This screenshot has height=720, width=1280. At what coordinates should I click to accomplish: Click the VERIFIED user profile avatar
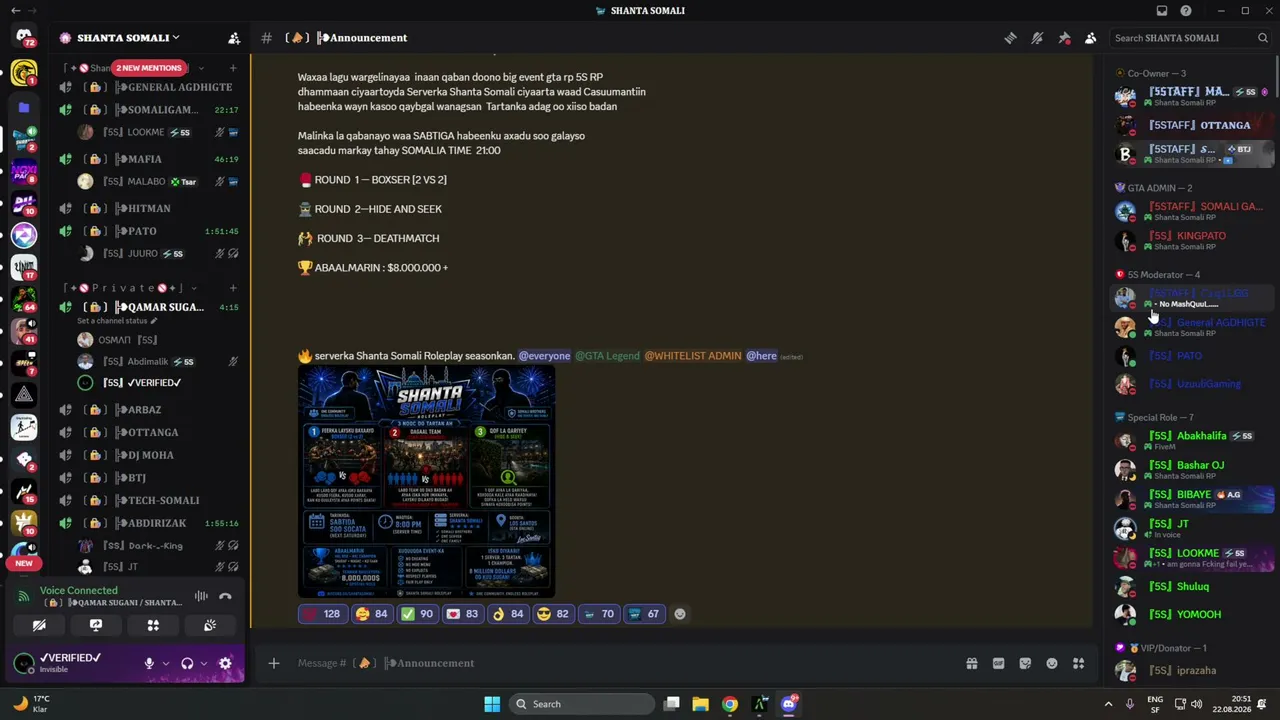24,663
